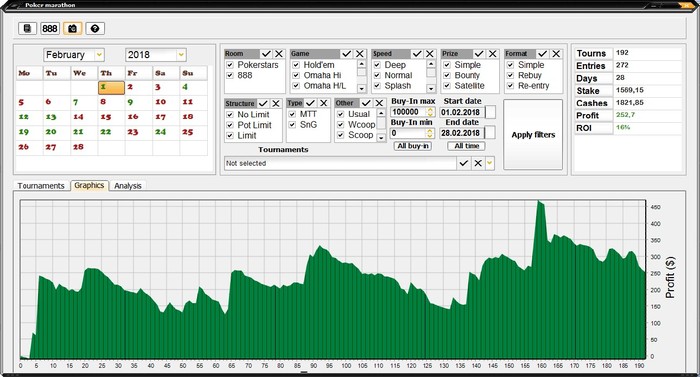This screenshot has height=377, width=700.
Task: Toggle the Omaha Hi checkbox
Action: pyautogui.click(x=296, y=75)
